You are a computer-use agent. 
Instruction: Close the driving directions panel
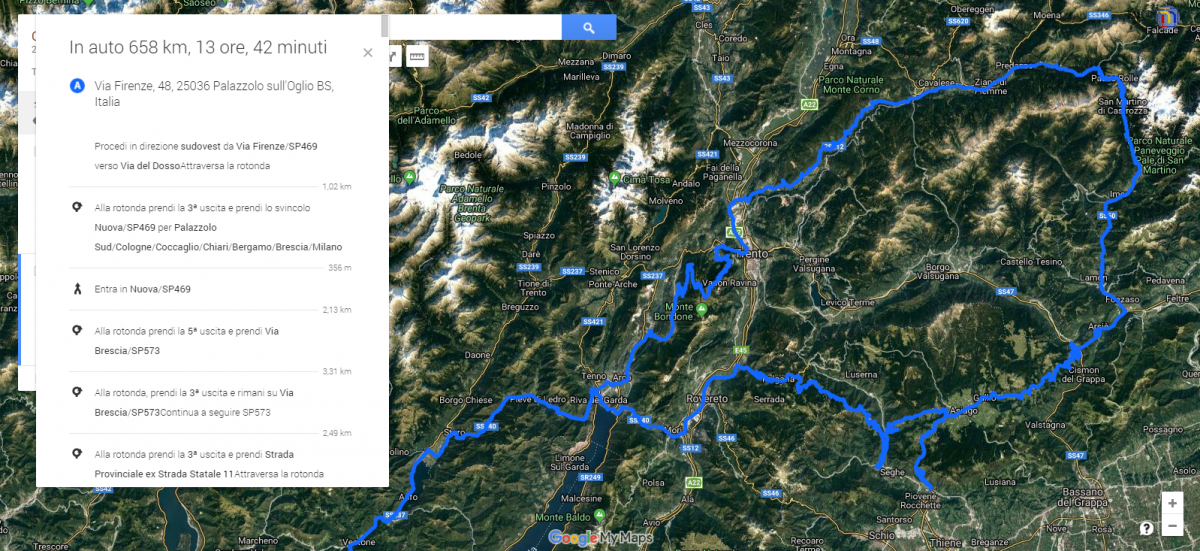[x=368, y=53]
